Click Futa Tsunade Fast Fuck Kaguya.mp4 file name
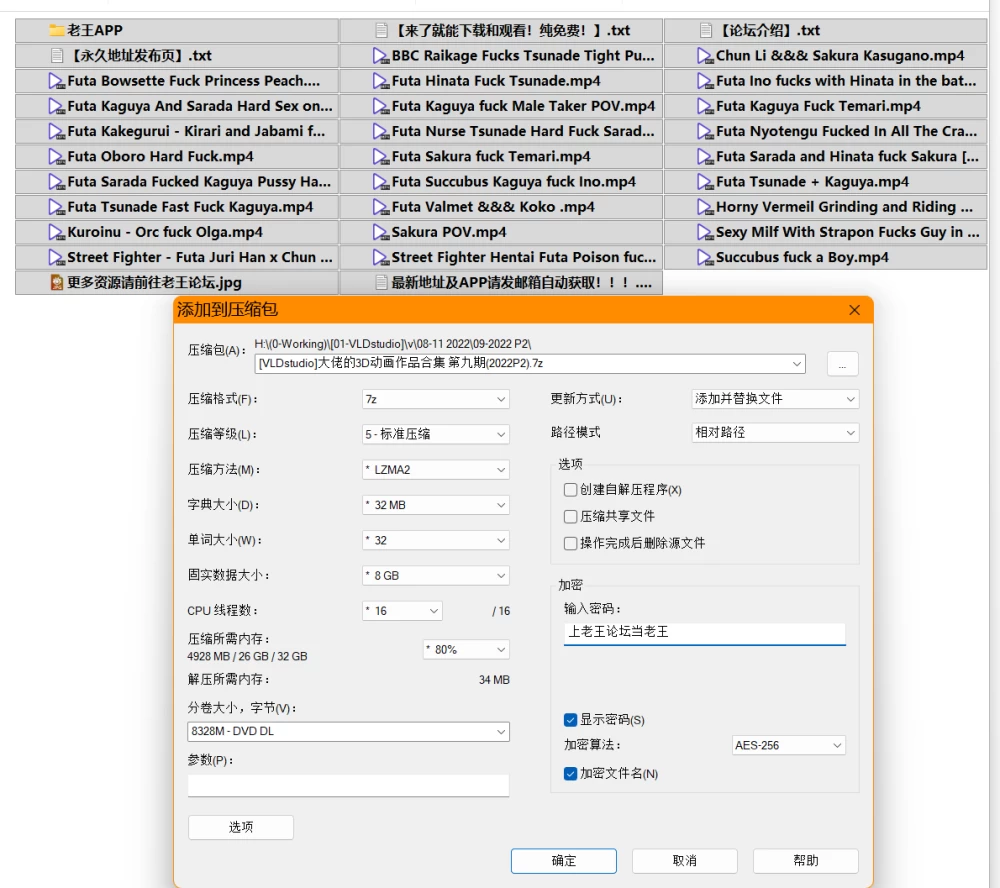This screenshot has width=1000, height=888. point(190,207)
